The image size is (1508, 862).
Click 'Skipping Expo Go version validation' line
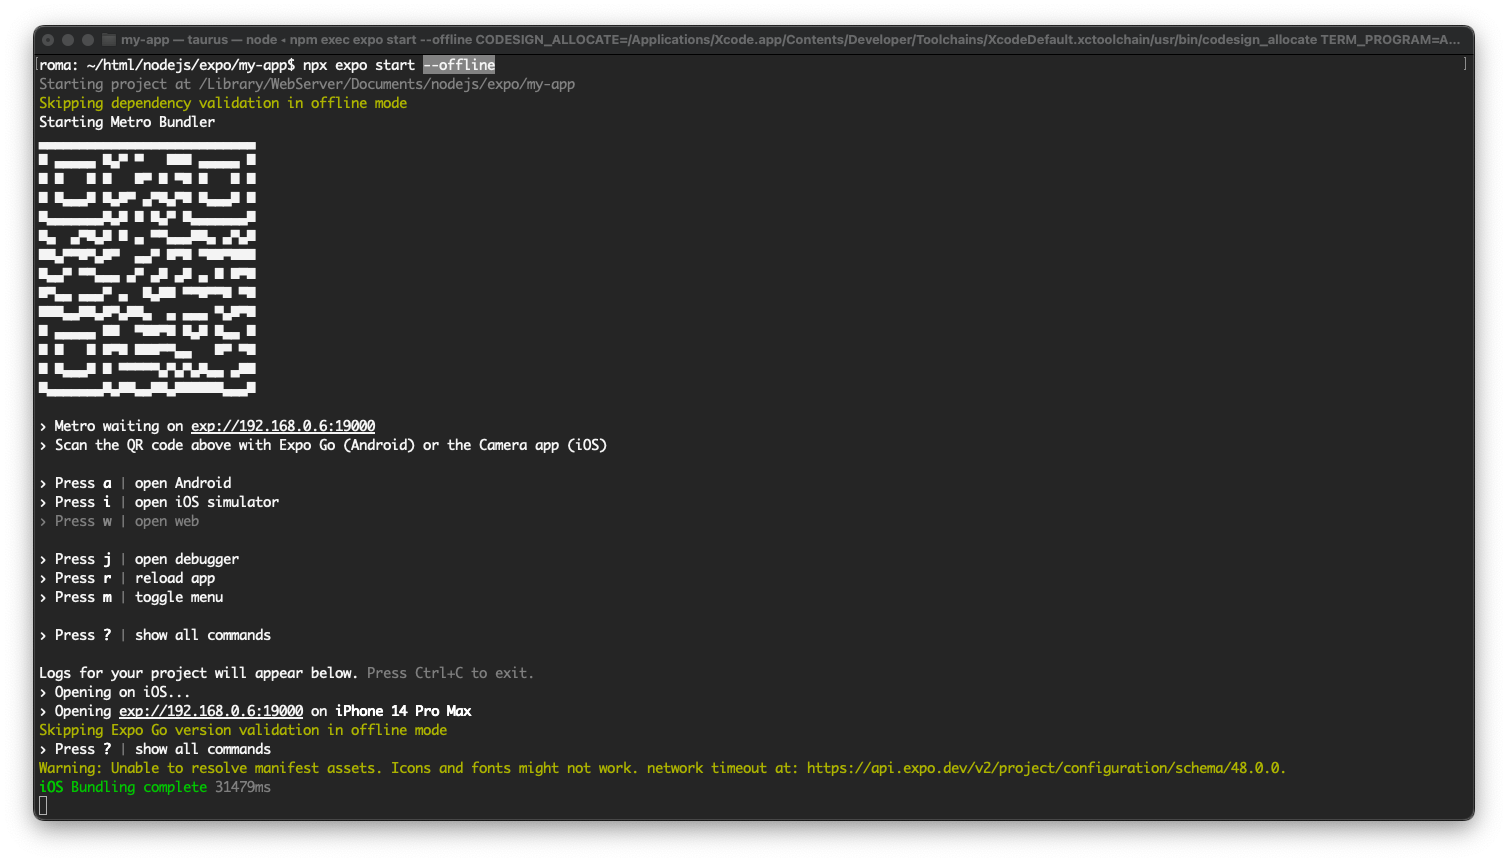[x=243, y=730]
